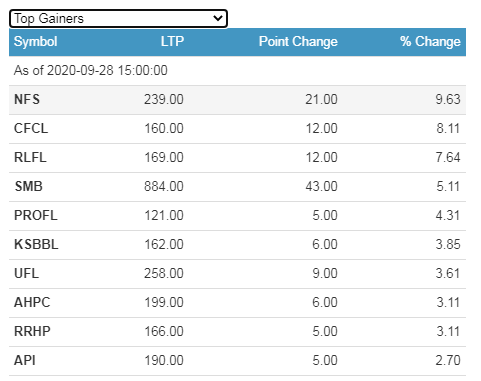Image resolution: width=481 pixels, height=381 pixels.
Task: Click the PROFL symbol link
Action: tap(36, 215)
